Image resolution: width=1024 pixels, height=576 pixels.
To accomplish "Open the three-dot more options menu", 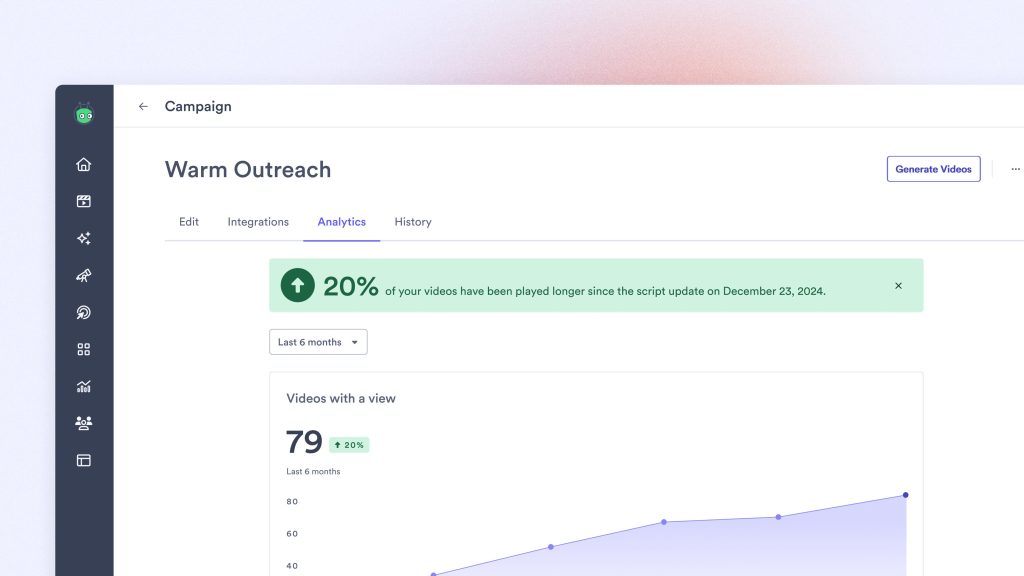I will 1015,169.
